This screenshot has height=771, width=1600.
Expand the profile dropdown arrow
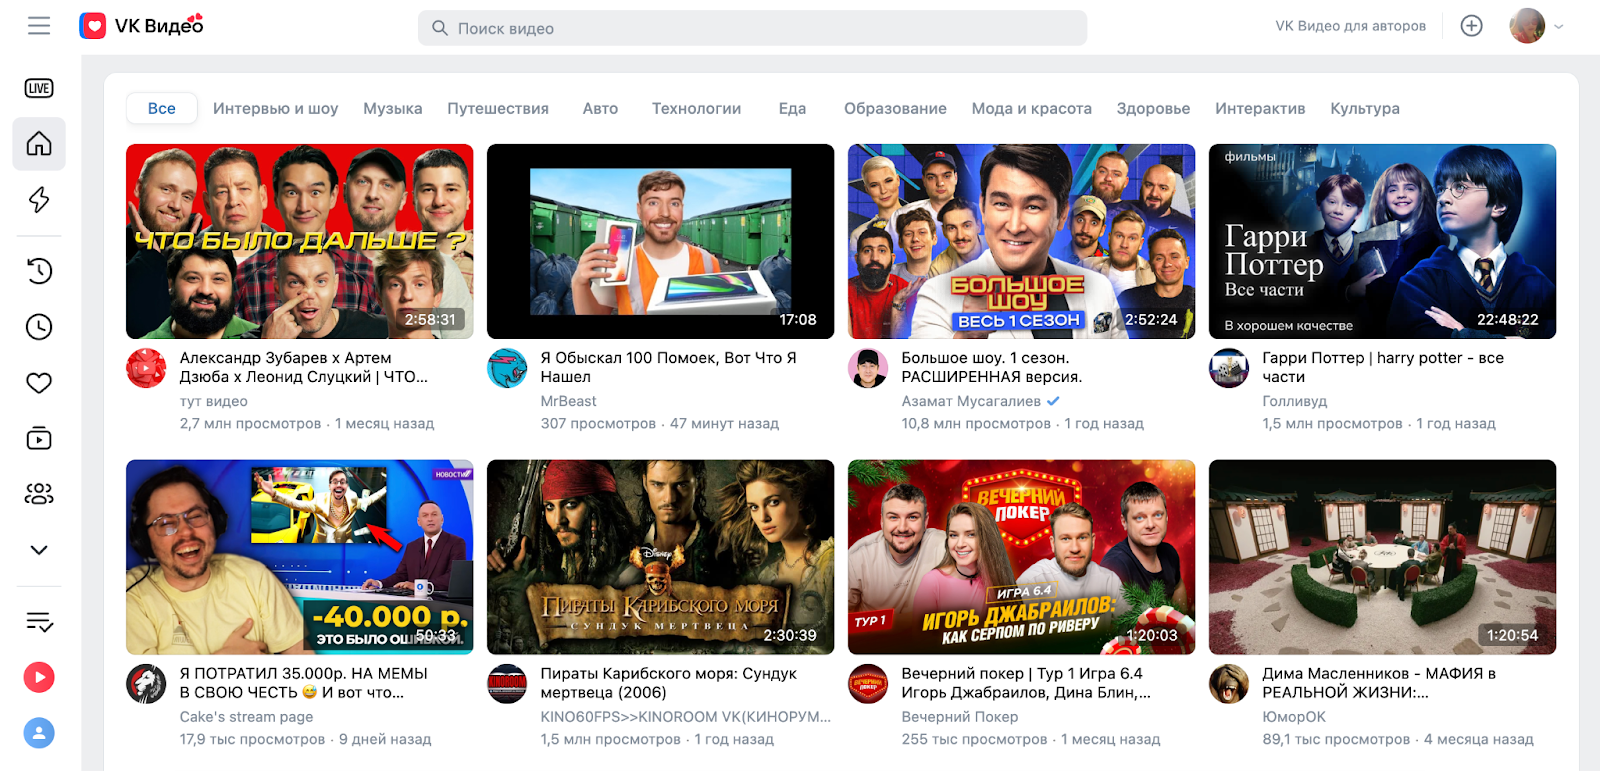[x=1558, y=27]
